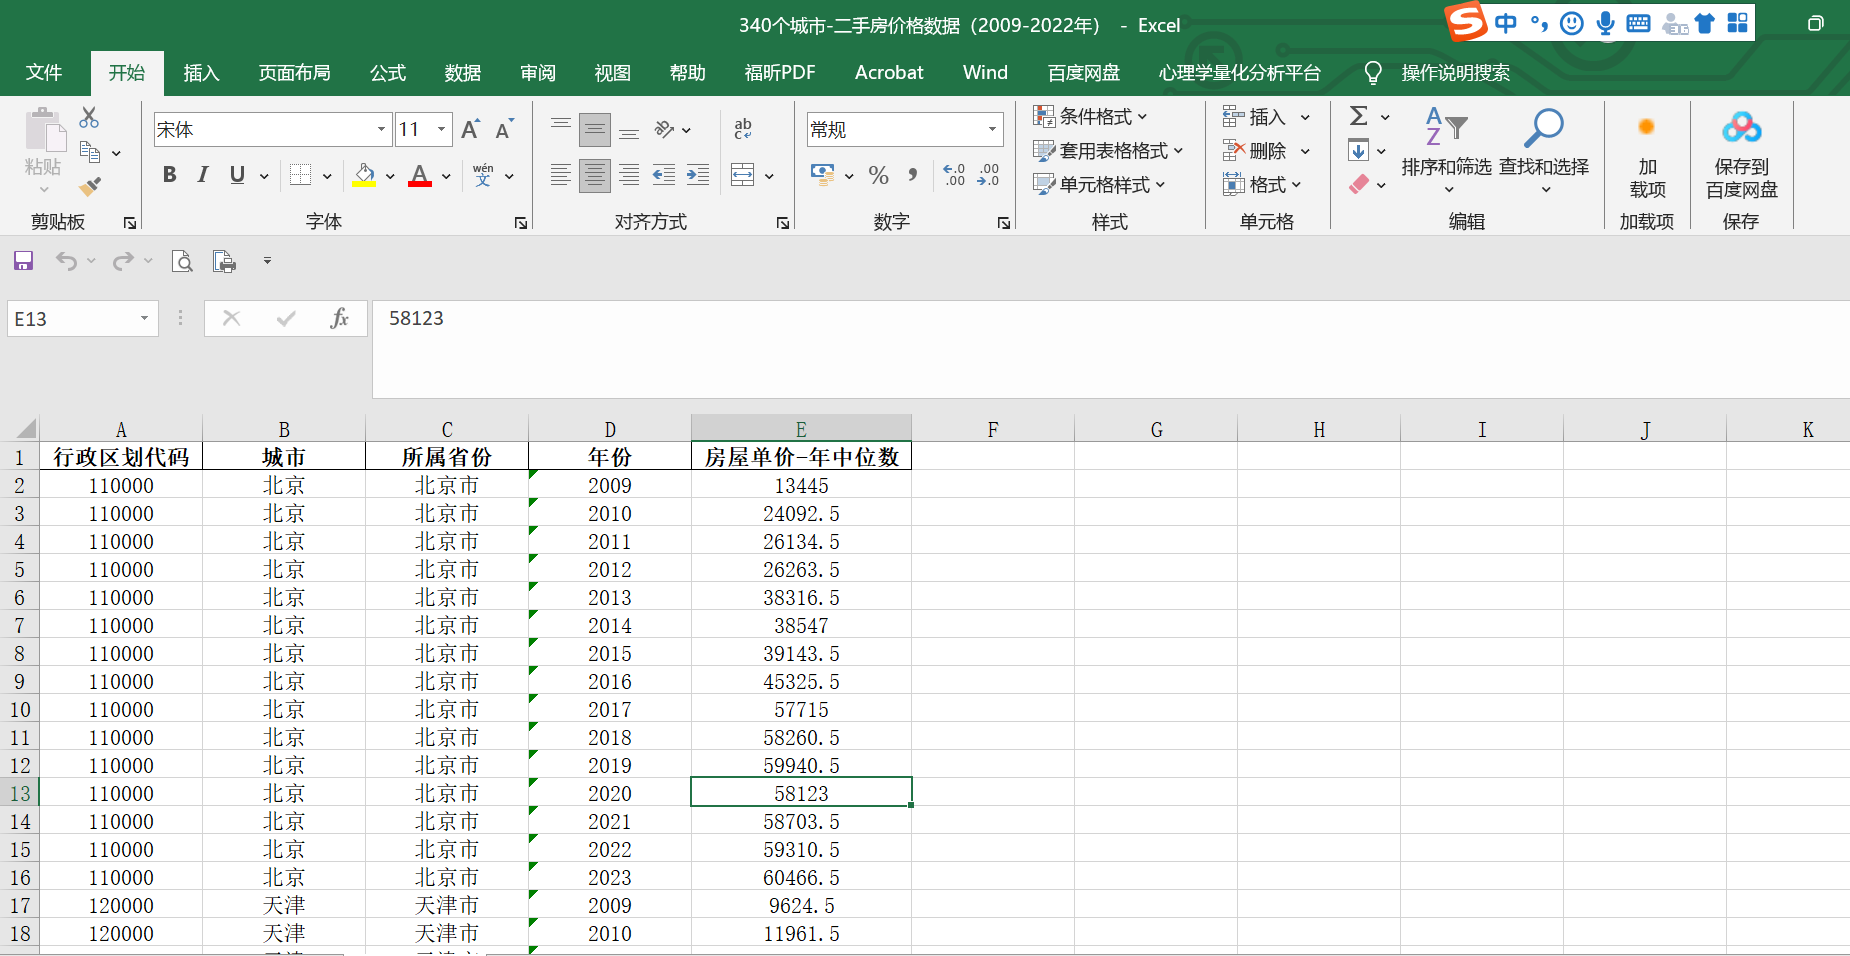Switch to the 数据 ribbon tab
This screenshot has width=1850, height=956.
(x=462, y=73)
